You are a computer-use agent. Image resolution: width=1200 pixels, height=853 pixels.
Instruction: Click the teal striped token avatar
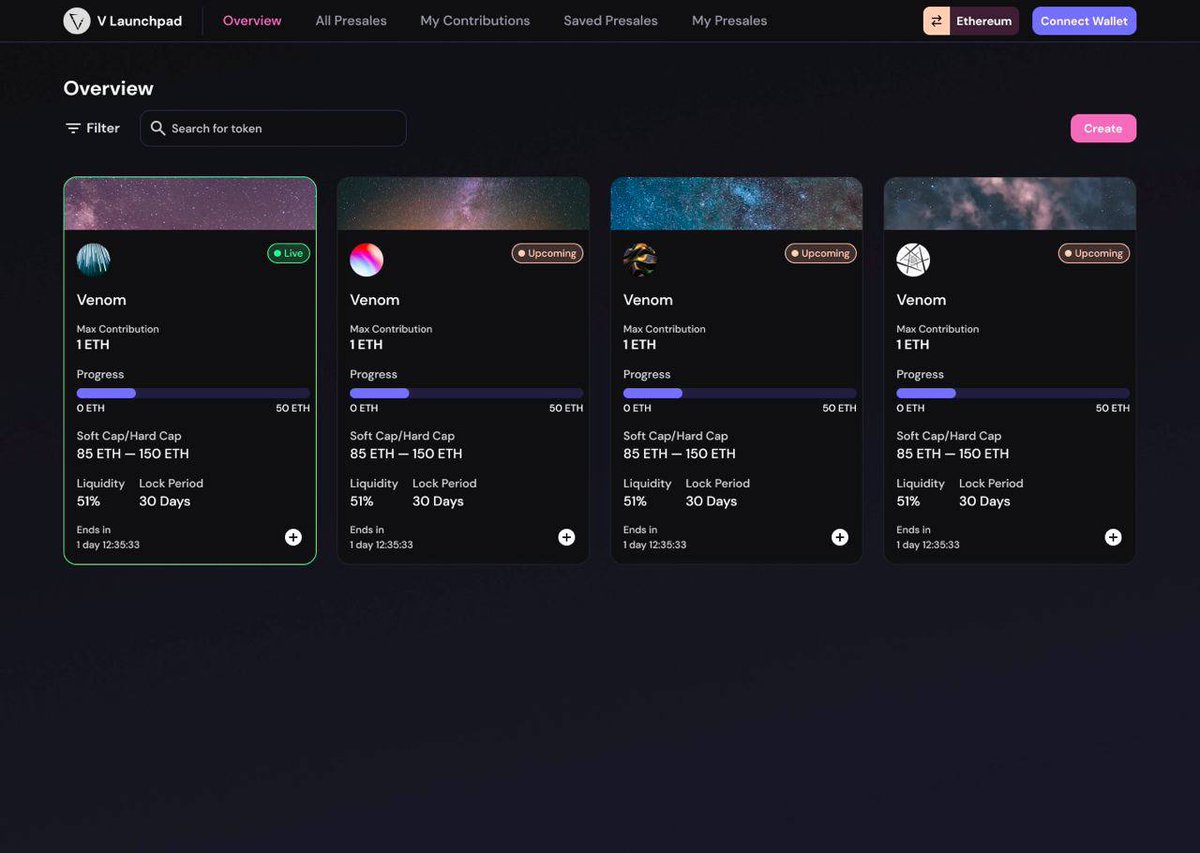pos(94,260)
